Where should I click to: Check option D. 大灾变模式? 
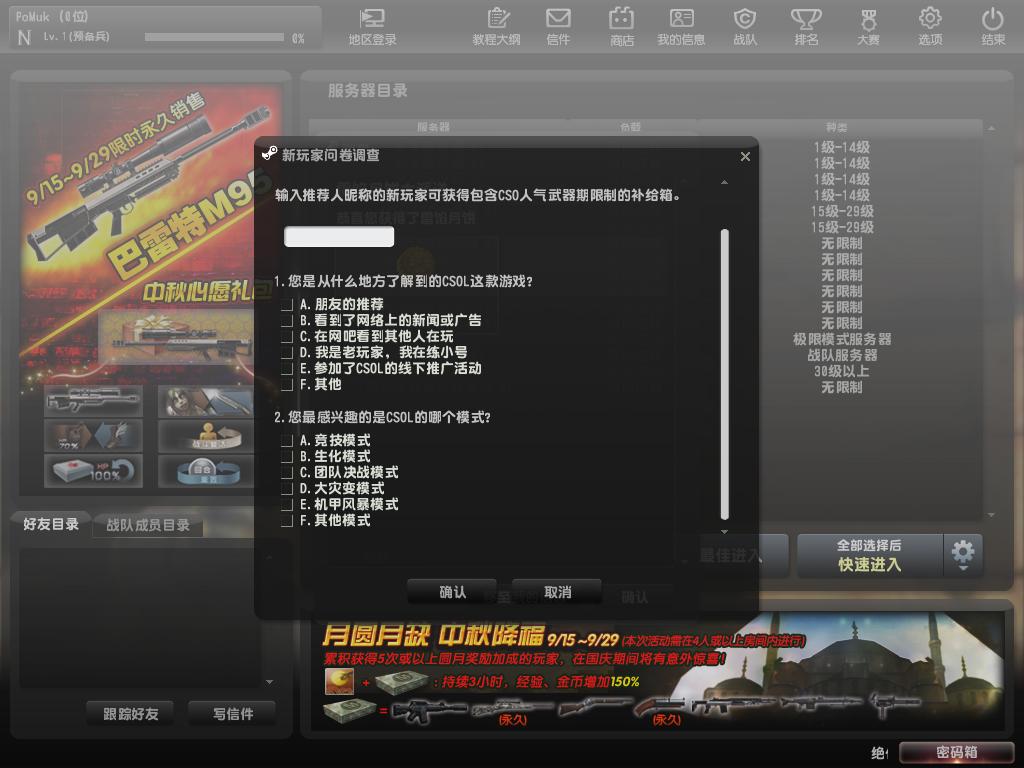286,488
